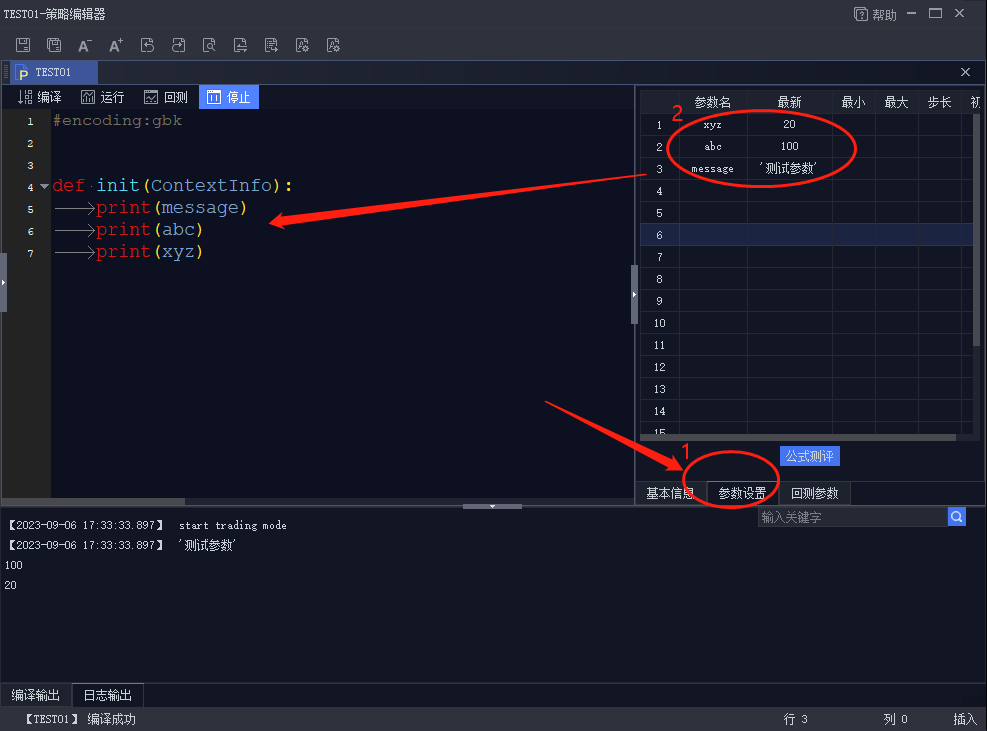Switch to the 编译输出 tab
The height and width of the screenshot is (731, 987).
35,694
